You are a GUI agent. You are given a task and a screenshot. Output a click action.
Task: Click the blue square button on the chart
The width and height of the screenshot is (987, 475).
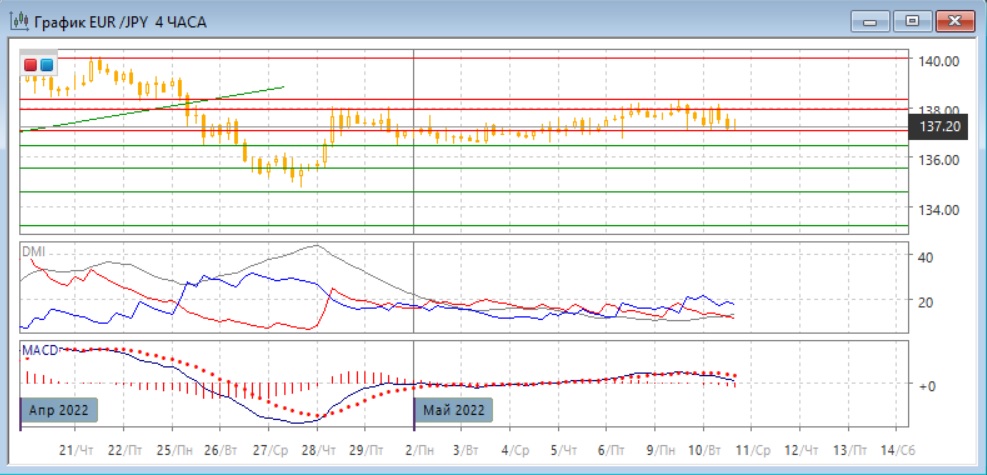46,65
